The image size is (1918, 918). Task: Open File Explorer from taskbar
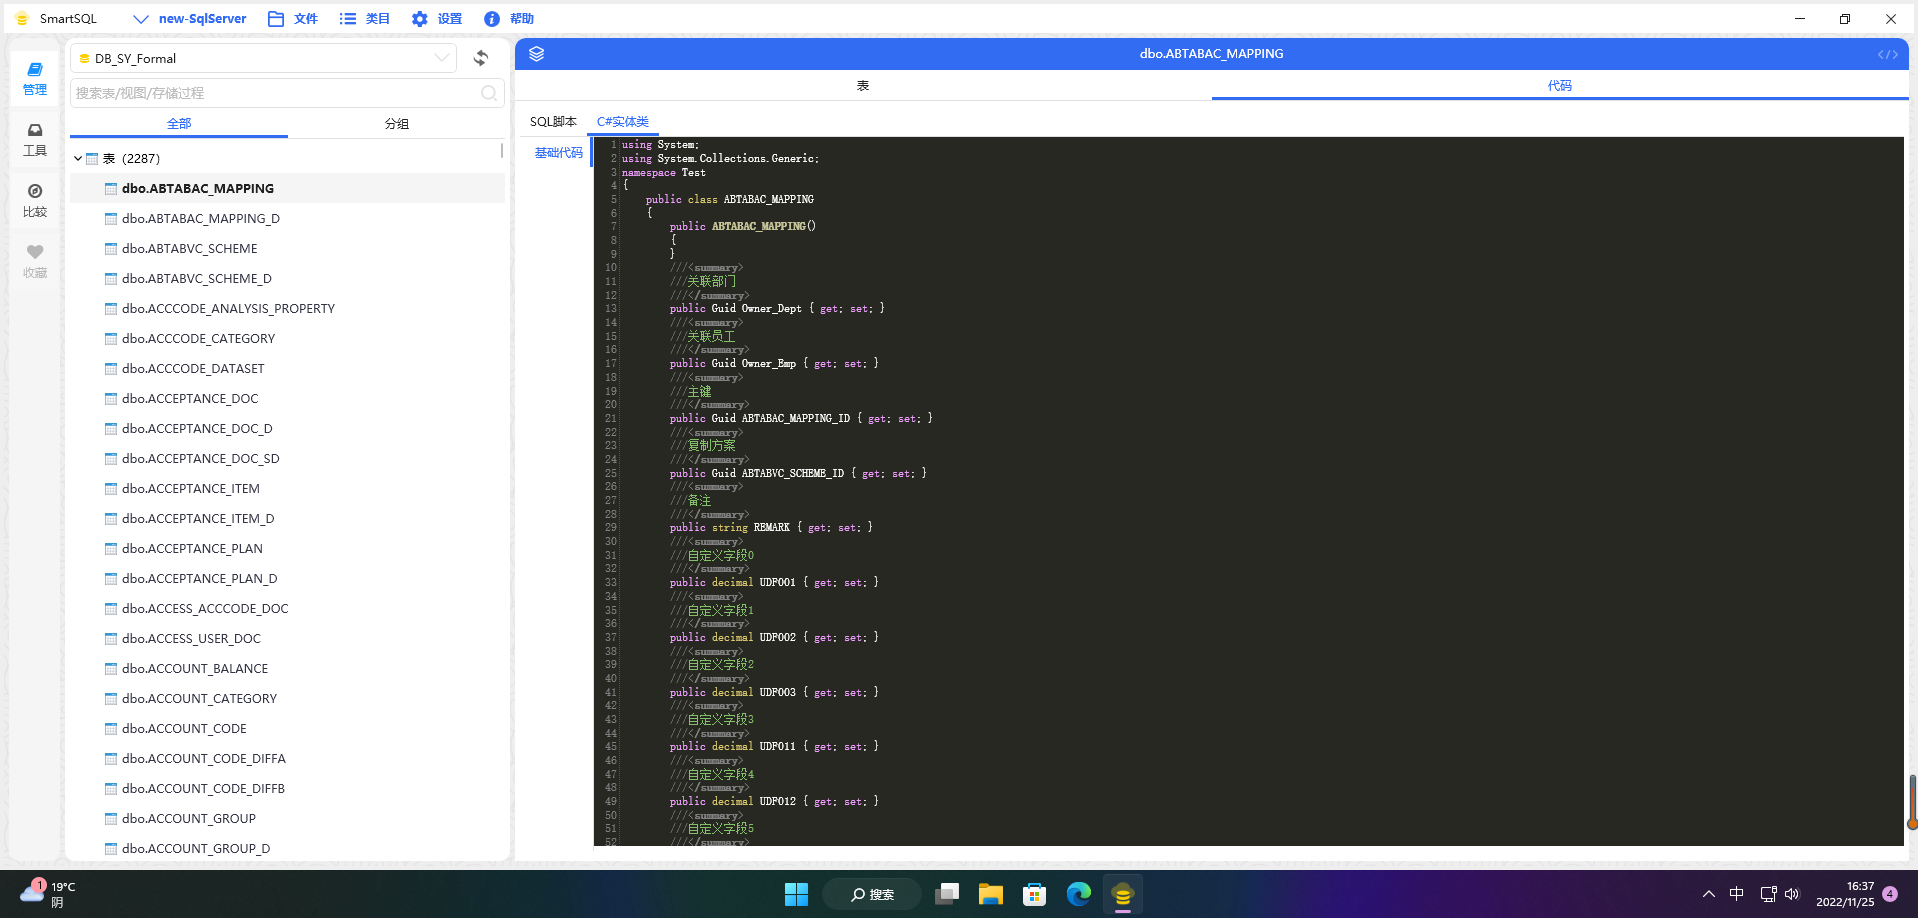(x=991, y=894)
